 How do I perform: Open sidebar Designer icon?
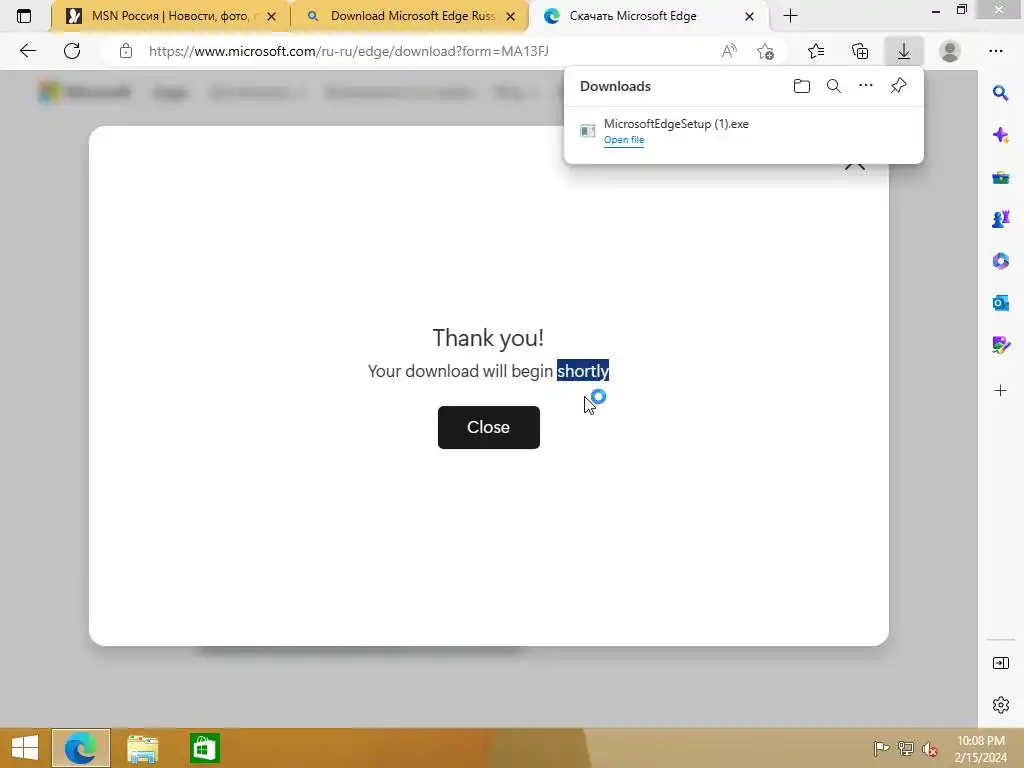pyautogui.click(x=1000, y=345)
